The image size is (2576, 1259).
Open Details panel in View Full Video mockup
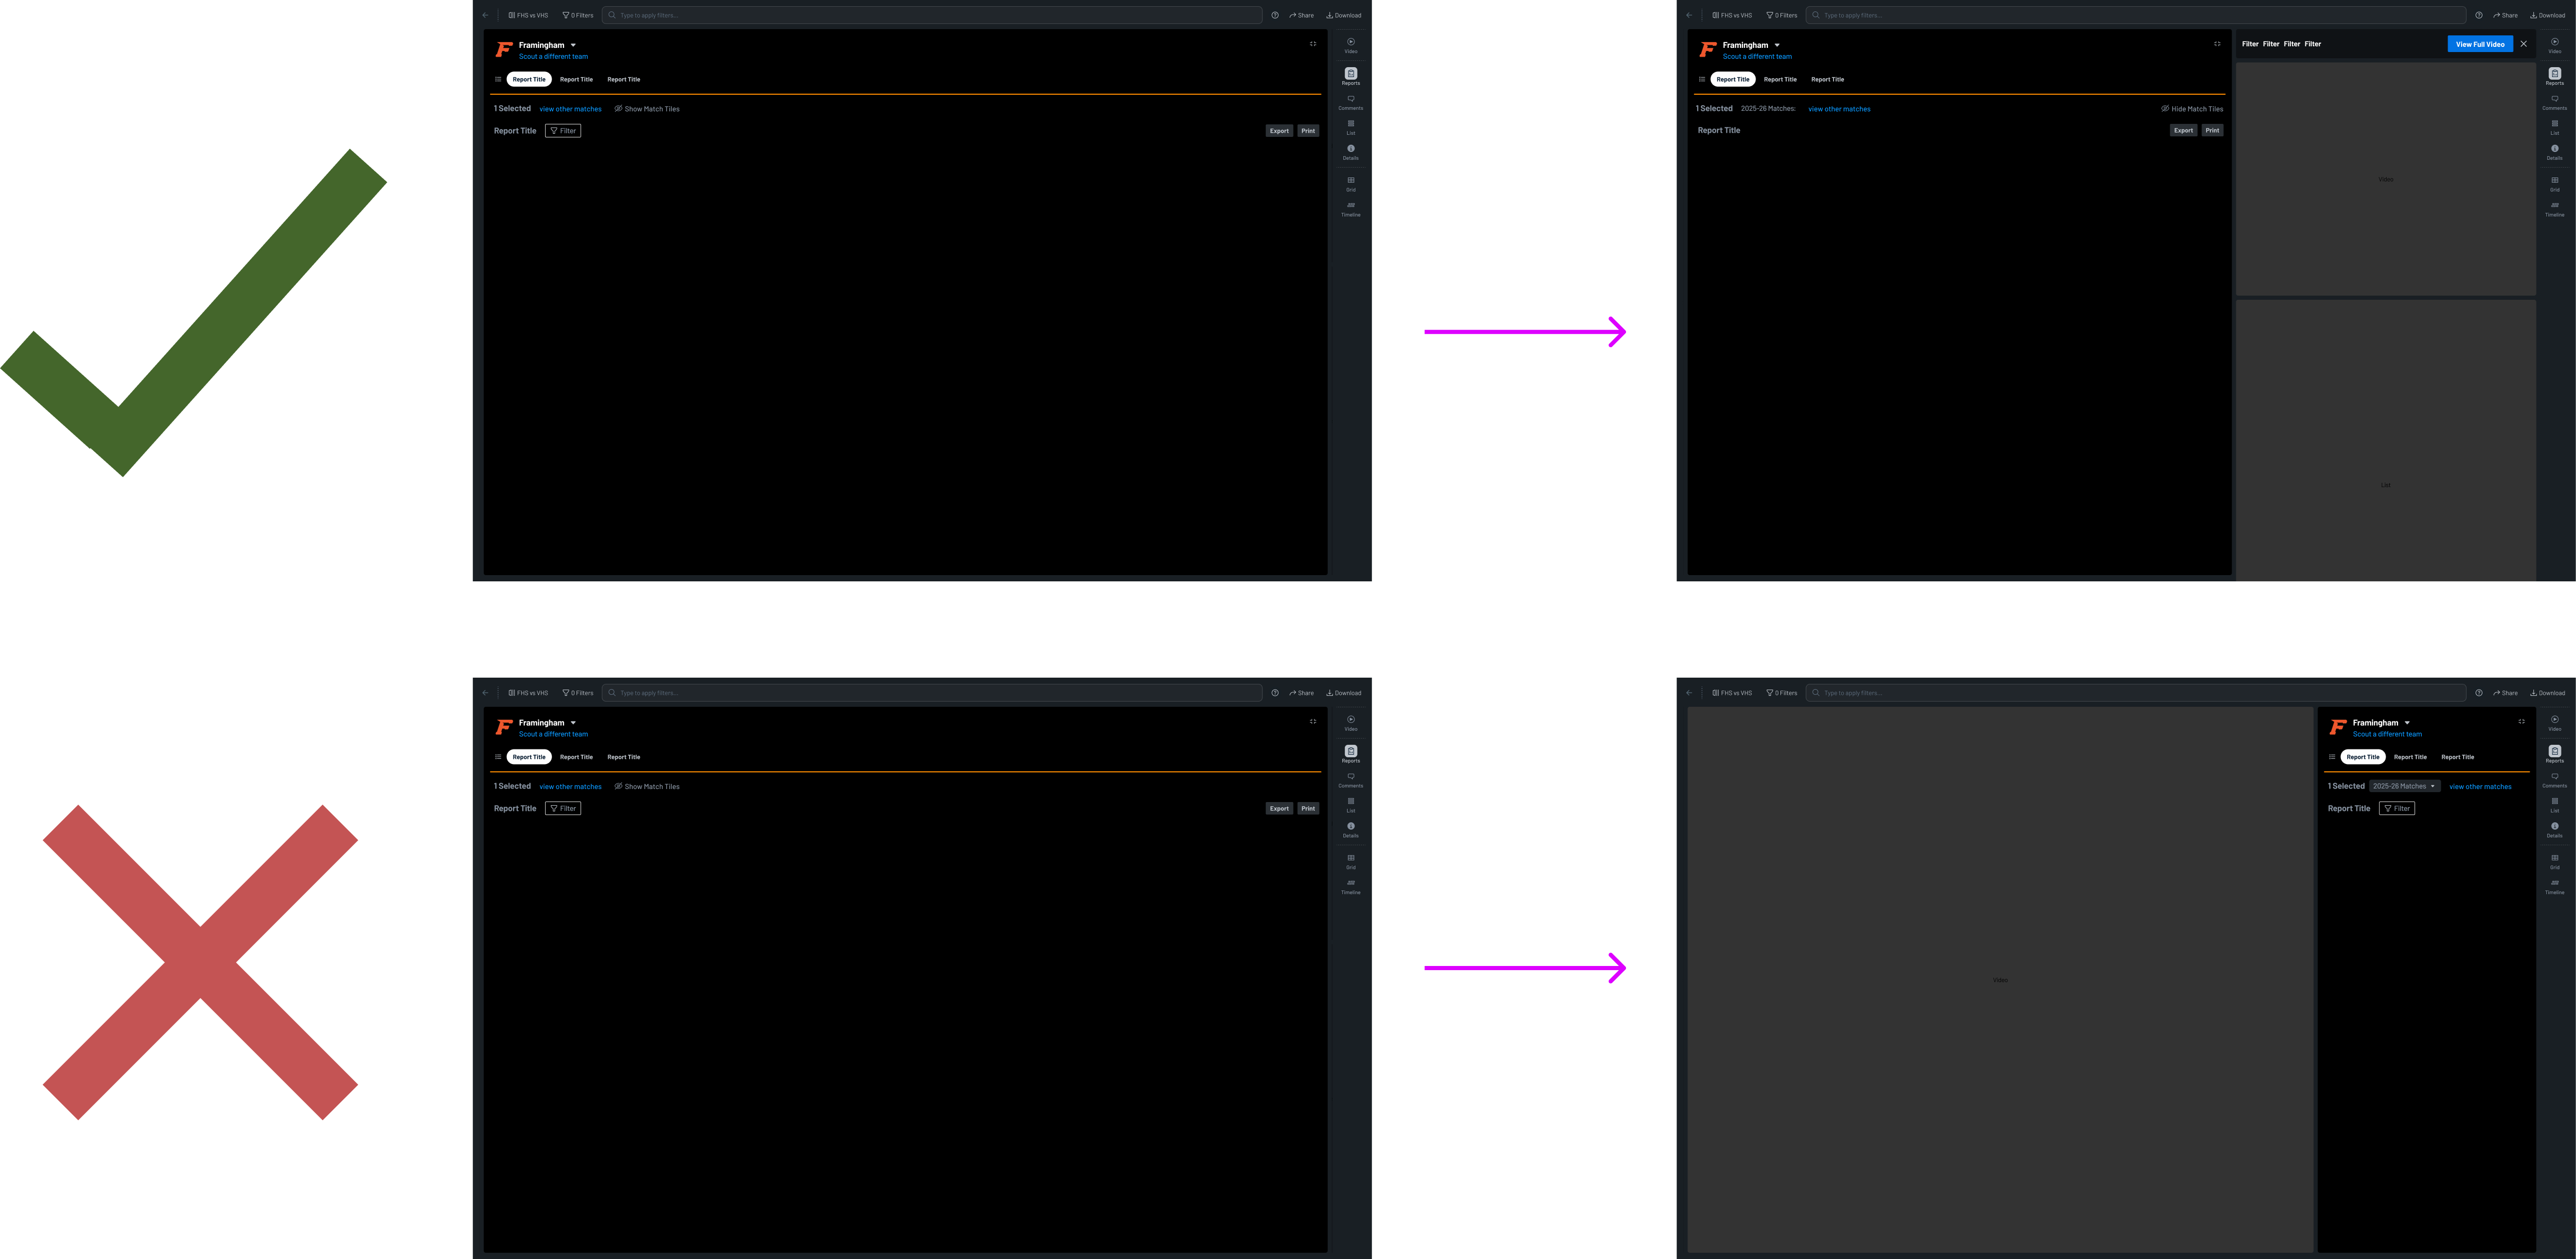click(x=2554, y=152)
